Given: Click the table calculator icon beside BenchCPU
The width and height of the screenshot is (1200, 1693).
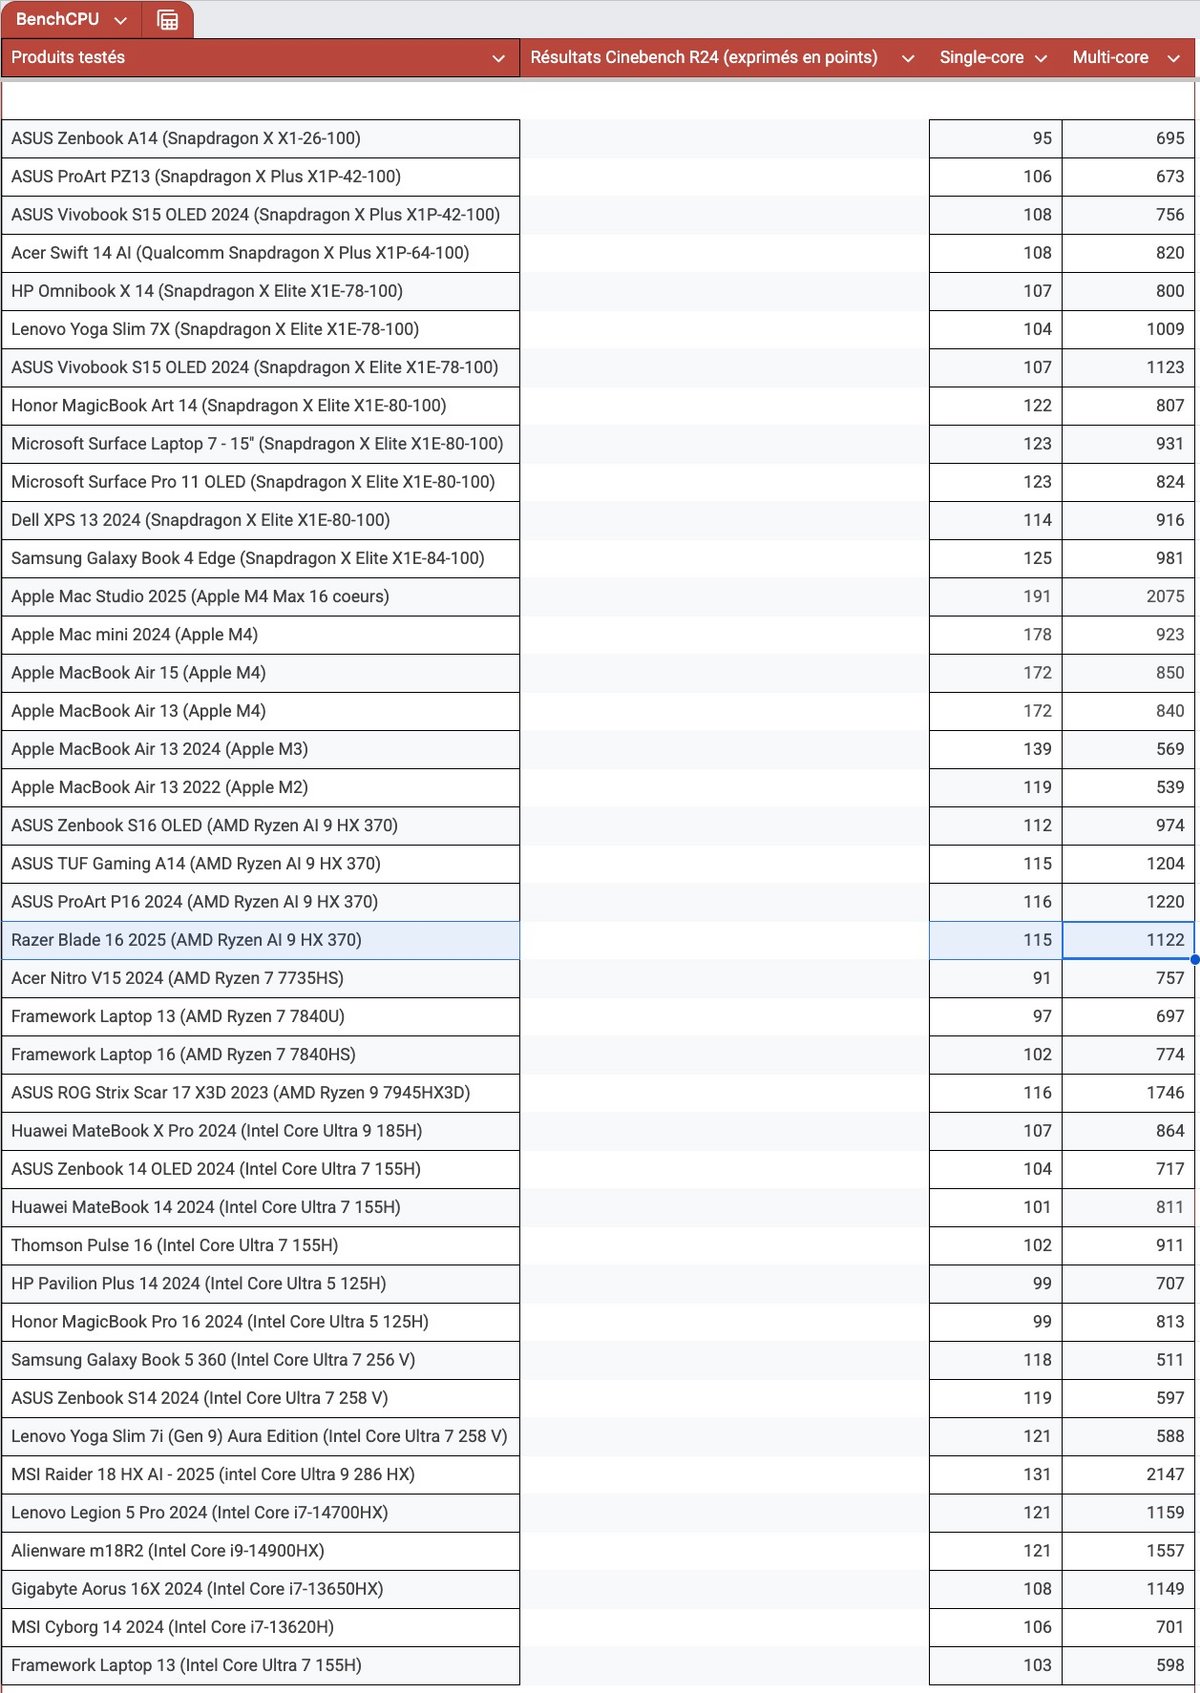Looking at the screenshot, I should tap(168, 20).
